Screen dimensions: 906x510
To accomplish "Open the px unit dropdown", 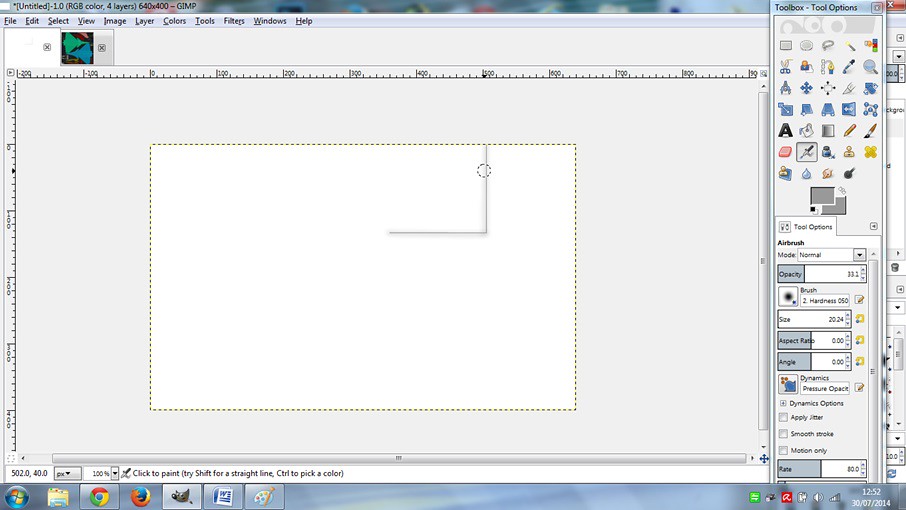I will 67,474.
